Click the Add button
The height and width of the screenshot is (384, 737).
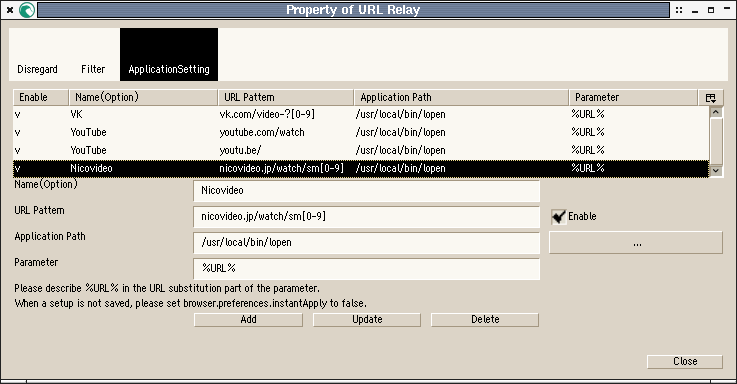pos(248,320)
